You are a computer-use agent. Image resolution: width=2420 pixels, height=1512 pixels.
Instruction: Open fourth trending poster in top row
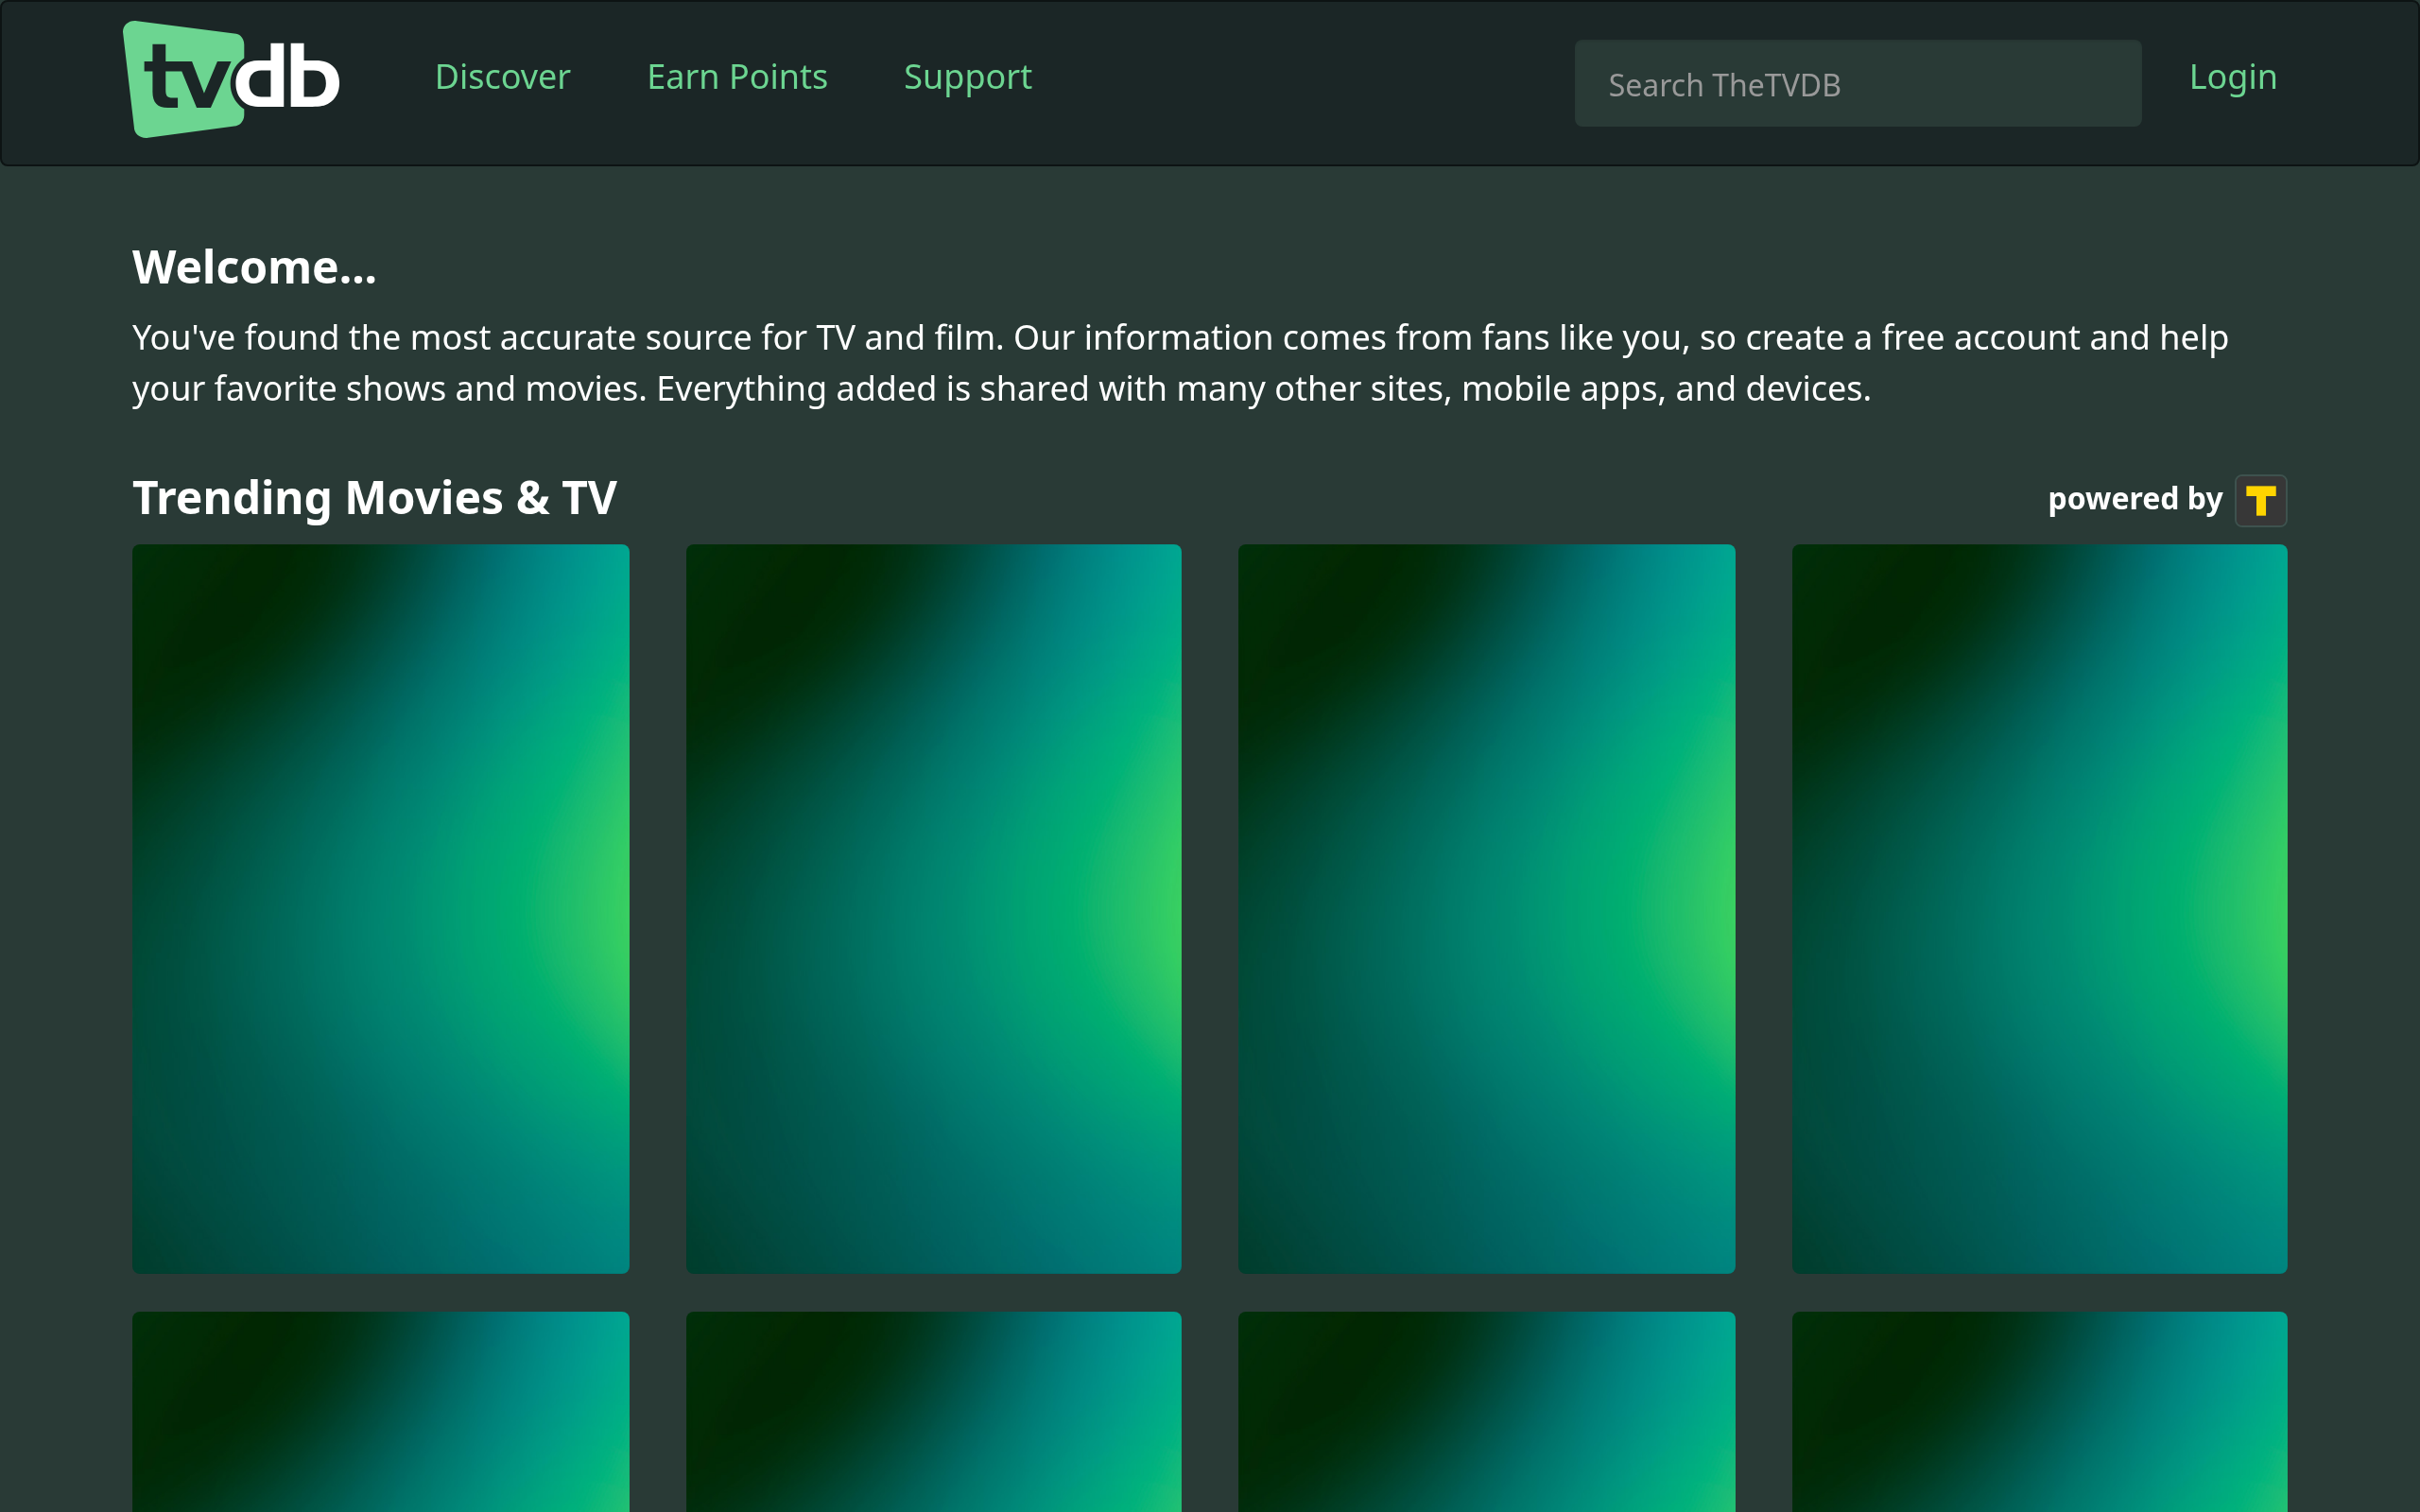pyautogui.click(x=2039, y=908)
